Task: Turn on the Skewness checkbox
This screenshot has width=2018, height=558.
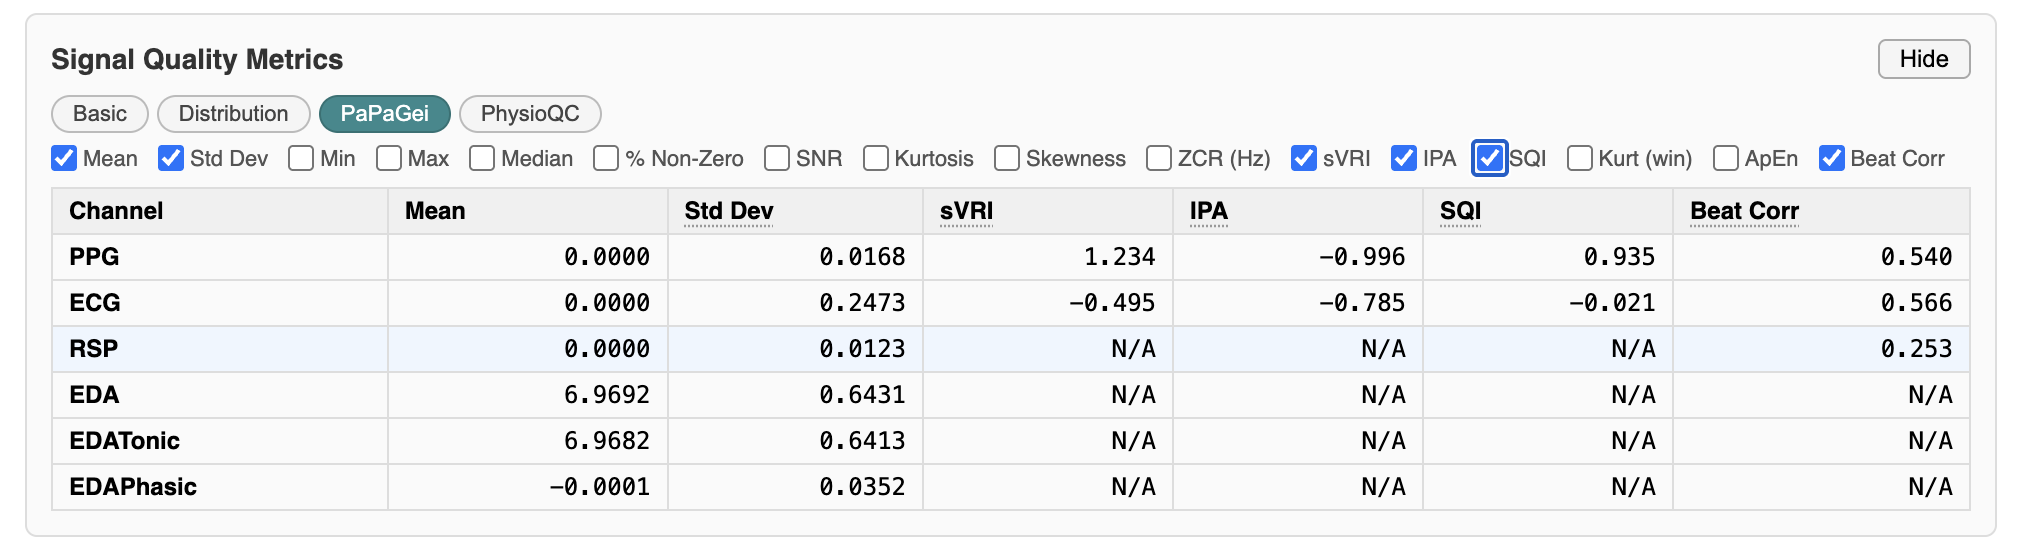Action: coord(1007,158)
